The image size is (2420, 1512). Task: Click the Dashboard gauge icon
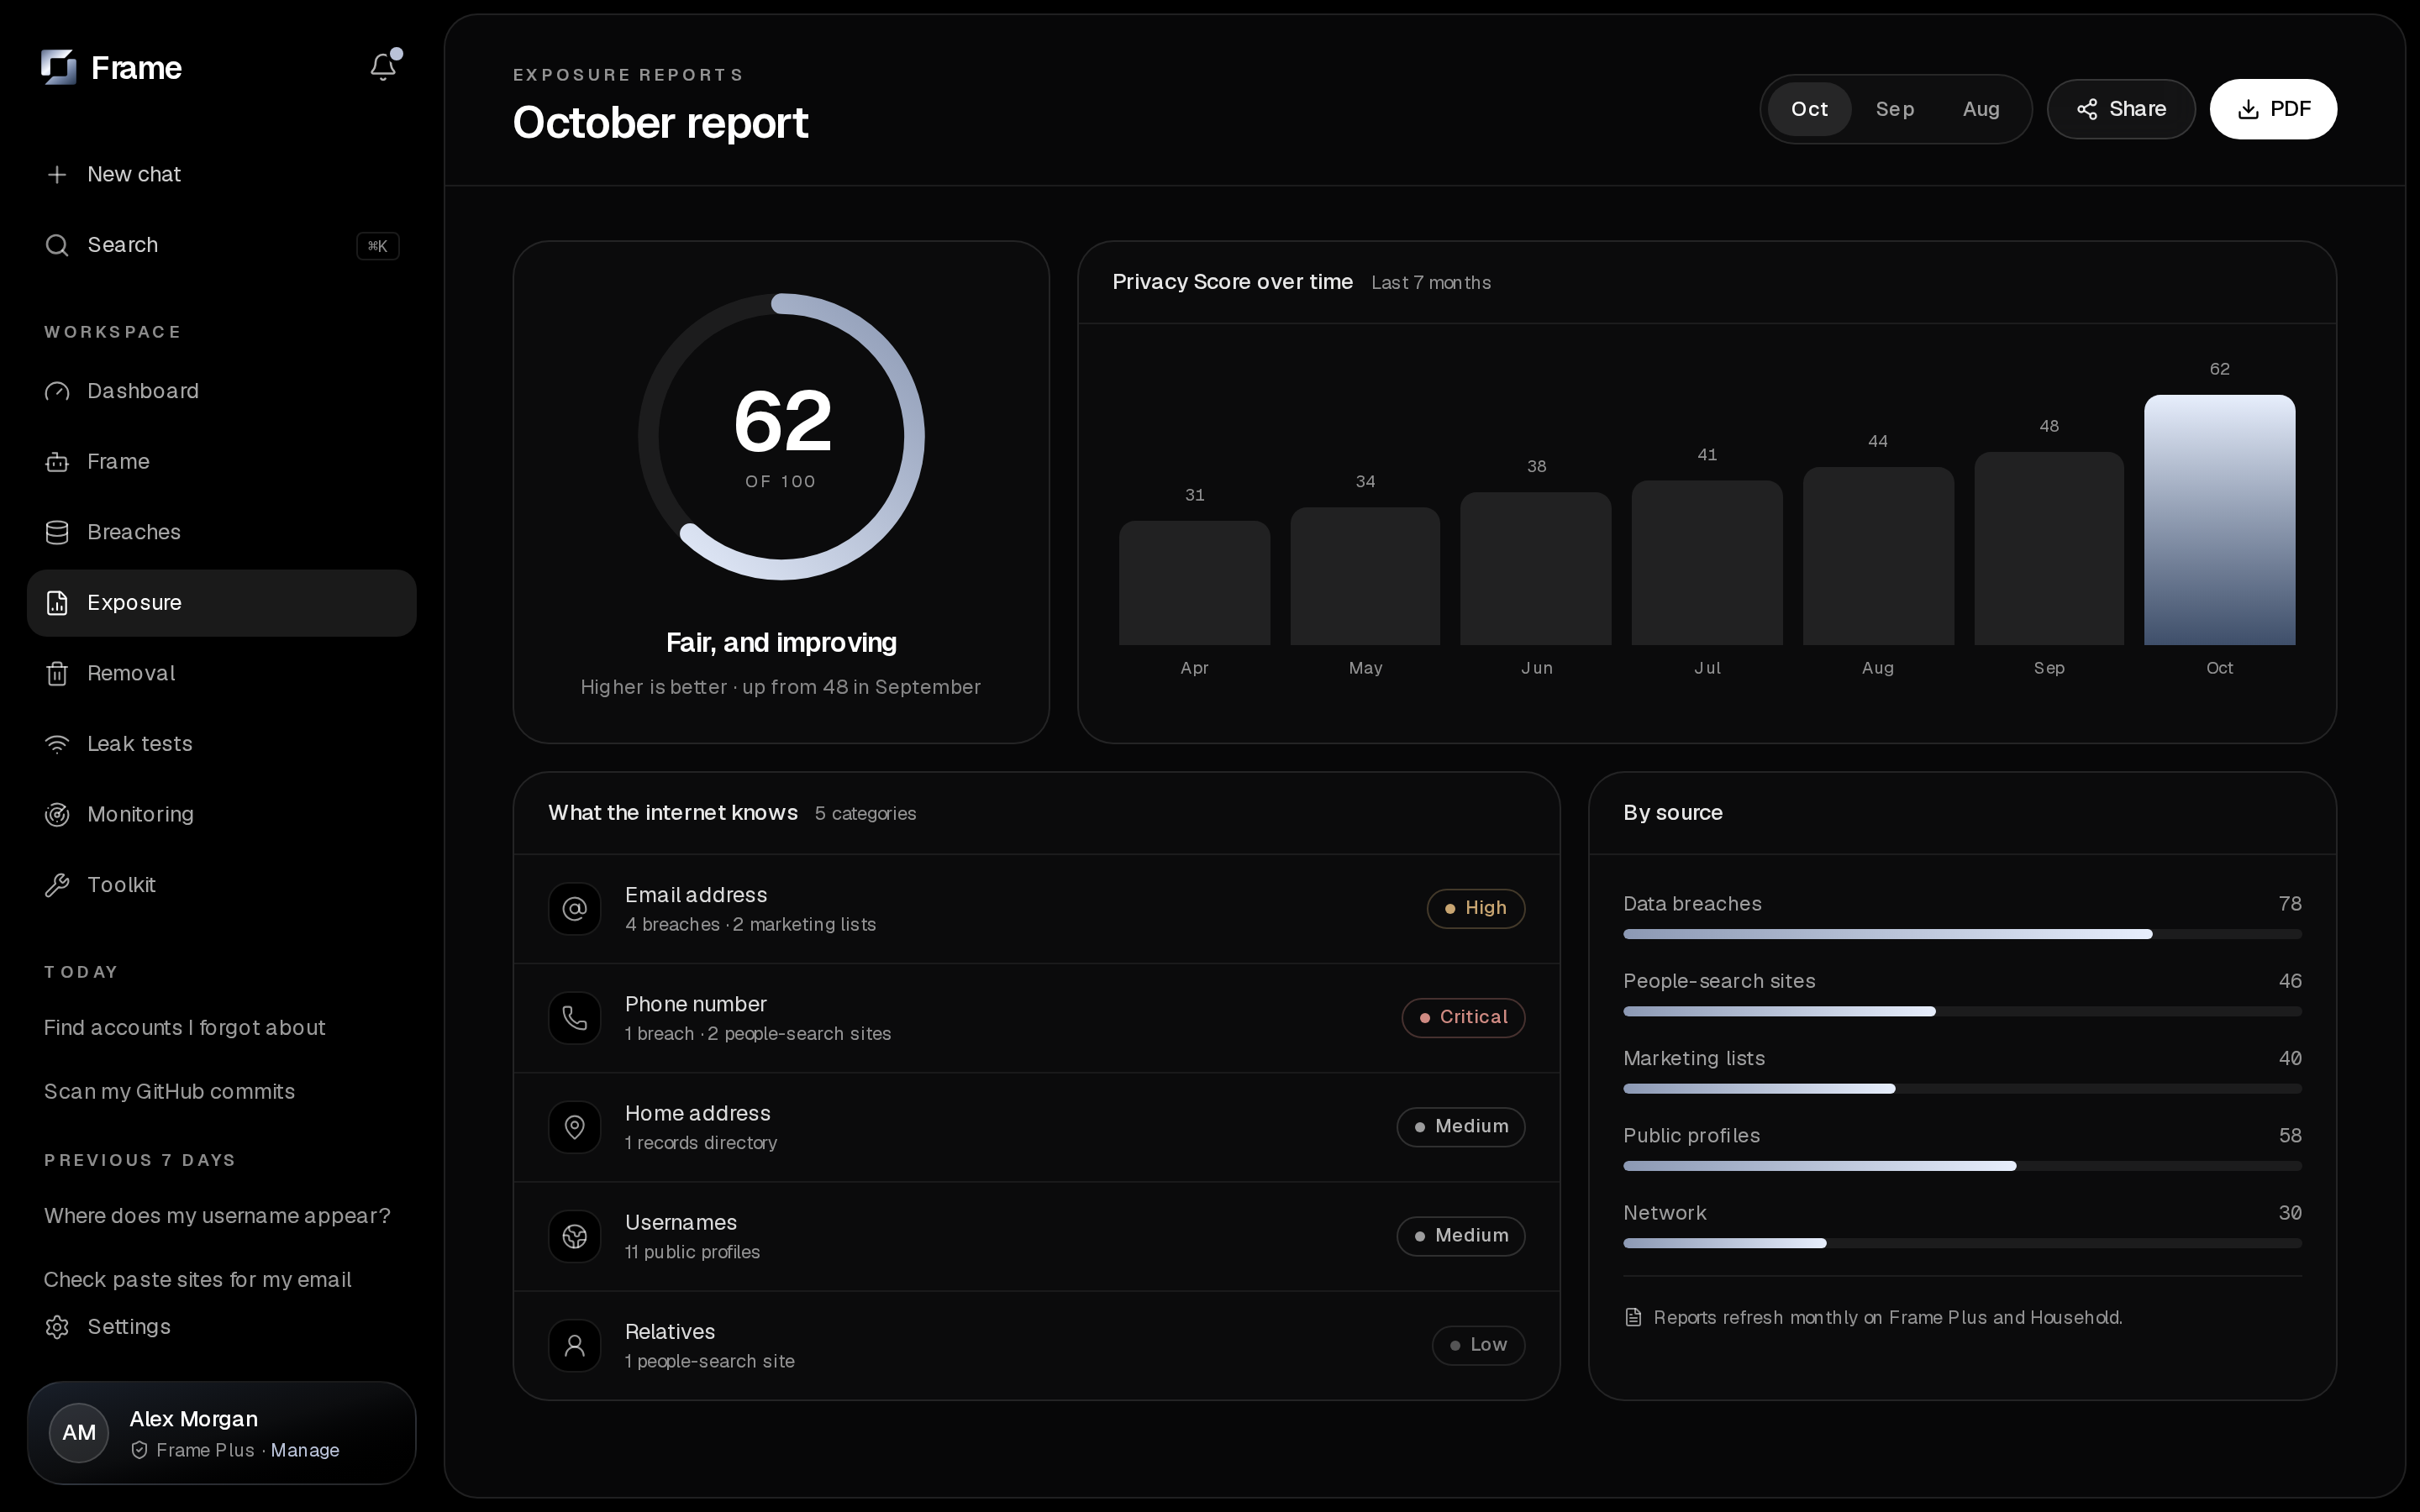point(57,391)
